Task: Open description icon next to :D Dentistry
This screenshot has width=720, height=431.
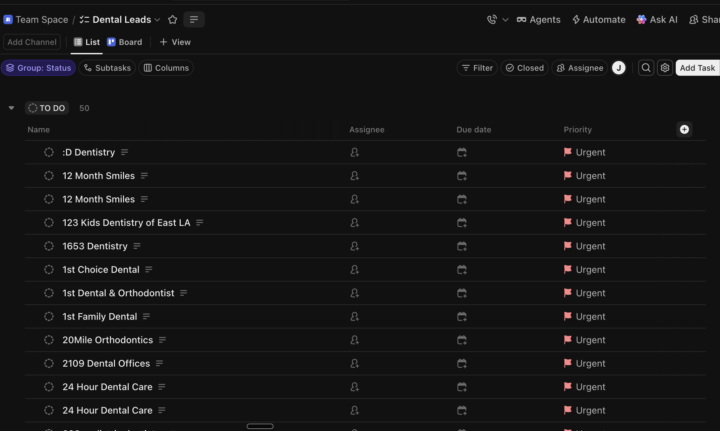Action: (x=124, y=152)
